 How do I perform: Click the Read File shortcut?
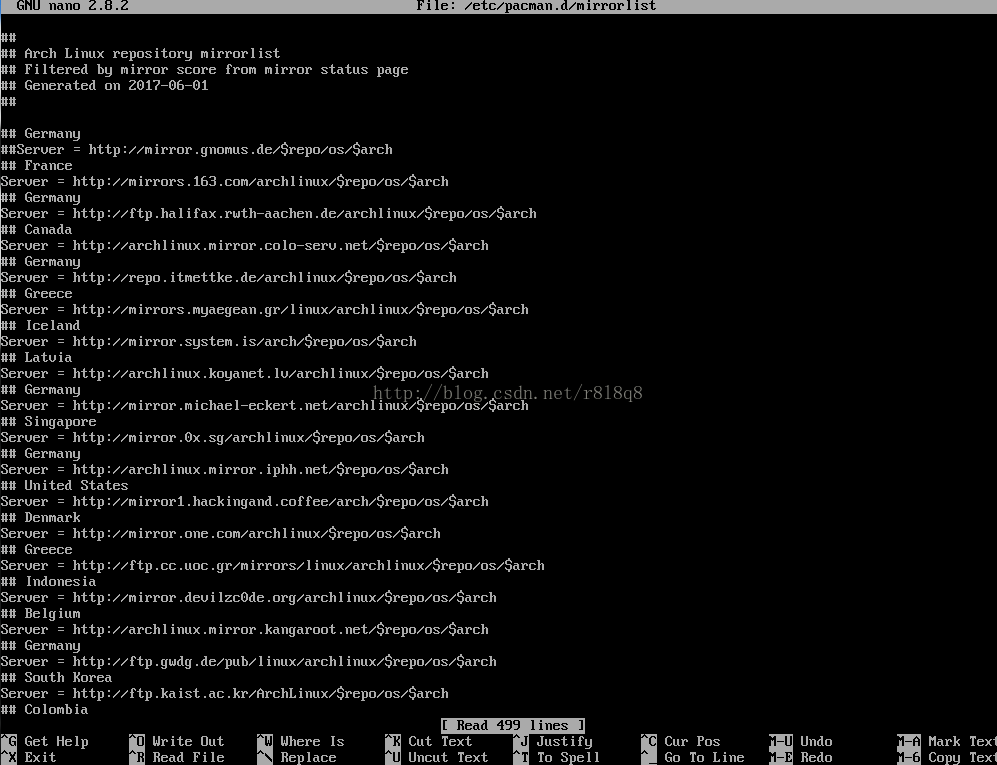177,757
